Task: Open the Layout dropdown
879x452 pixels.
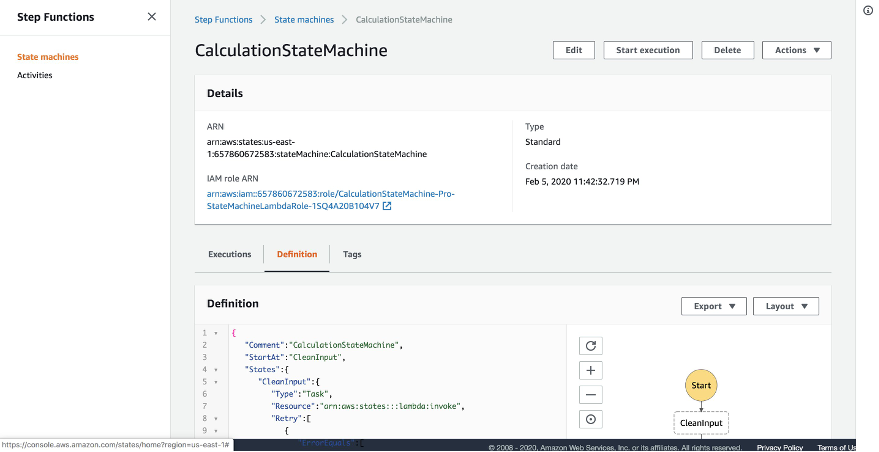Action: 785,306
